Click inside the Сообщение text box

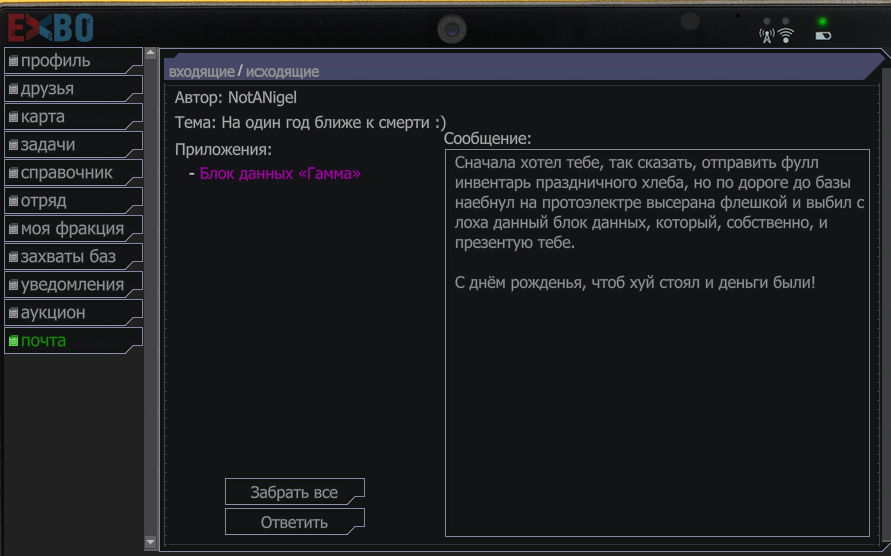click(x=657, y=343)
